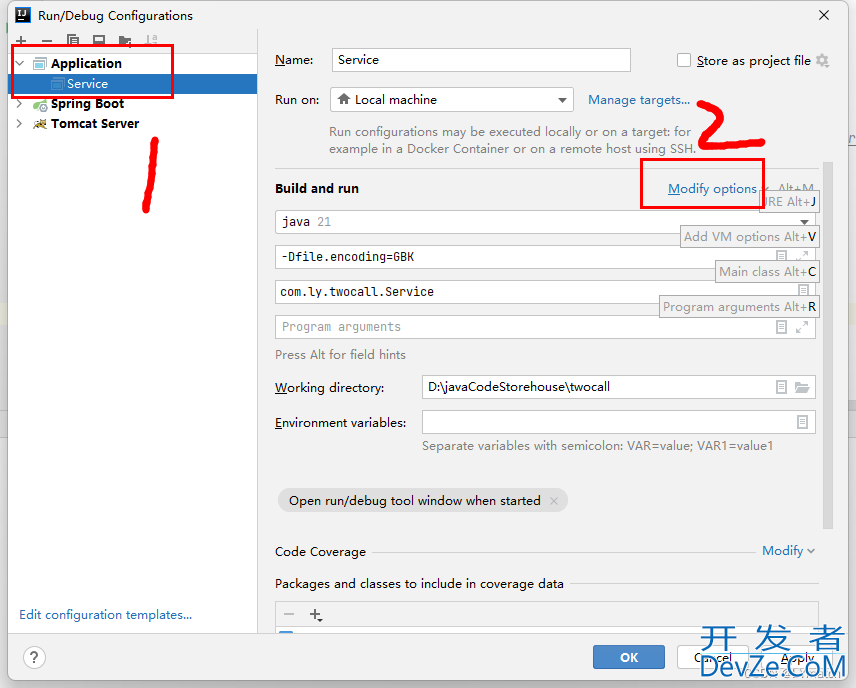This screenshot has height=688, width=856.
Task: Add a new run configuration
Action: [x=21, y=40]
